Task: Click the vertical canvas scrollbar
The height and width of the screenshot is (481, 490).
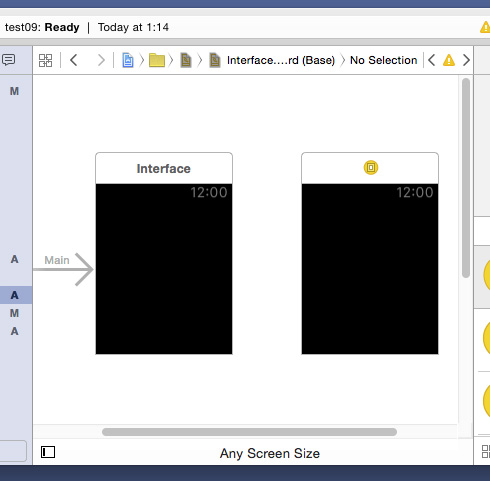Action: [466, 178]
